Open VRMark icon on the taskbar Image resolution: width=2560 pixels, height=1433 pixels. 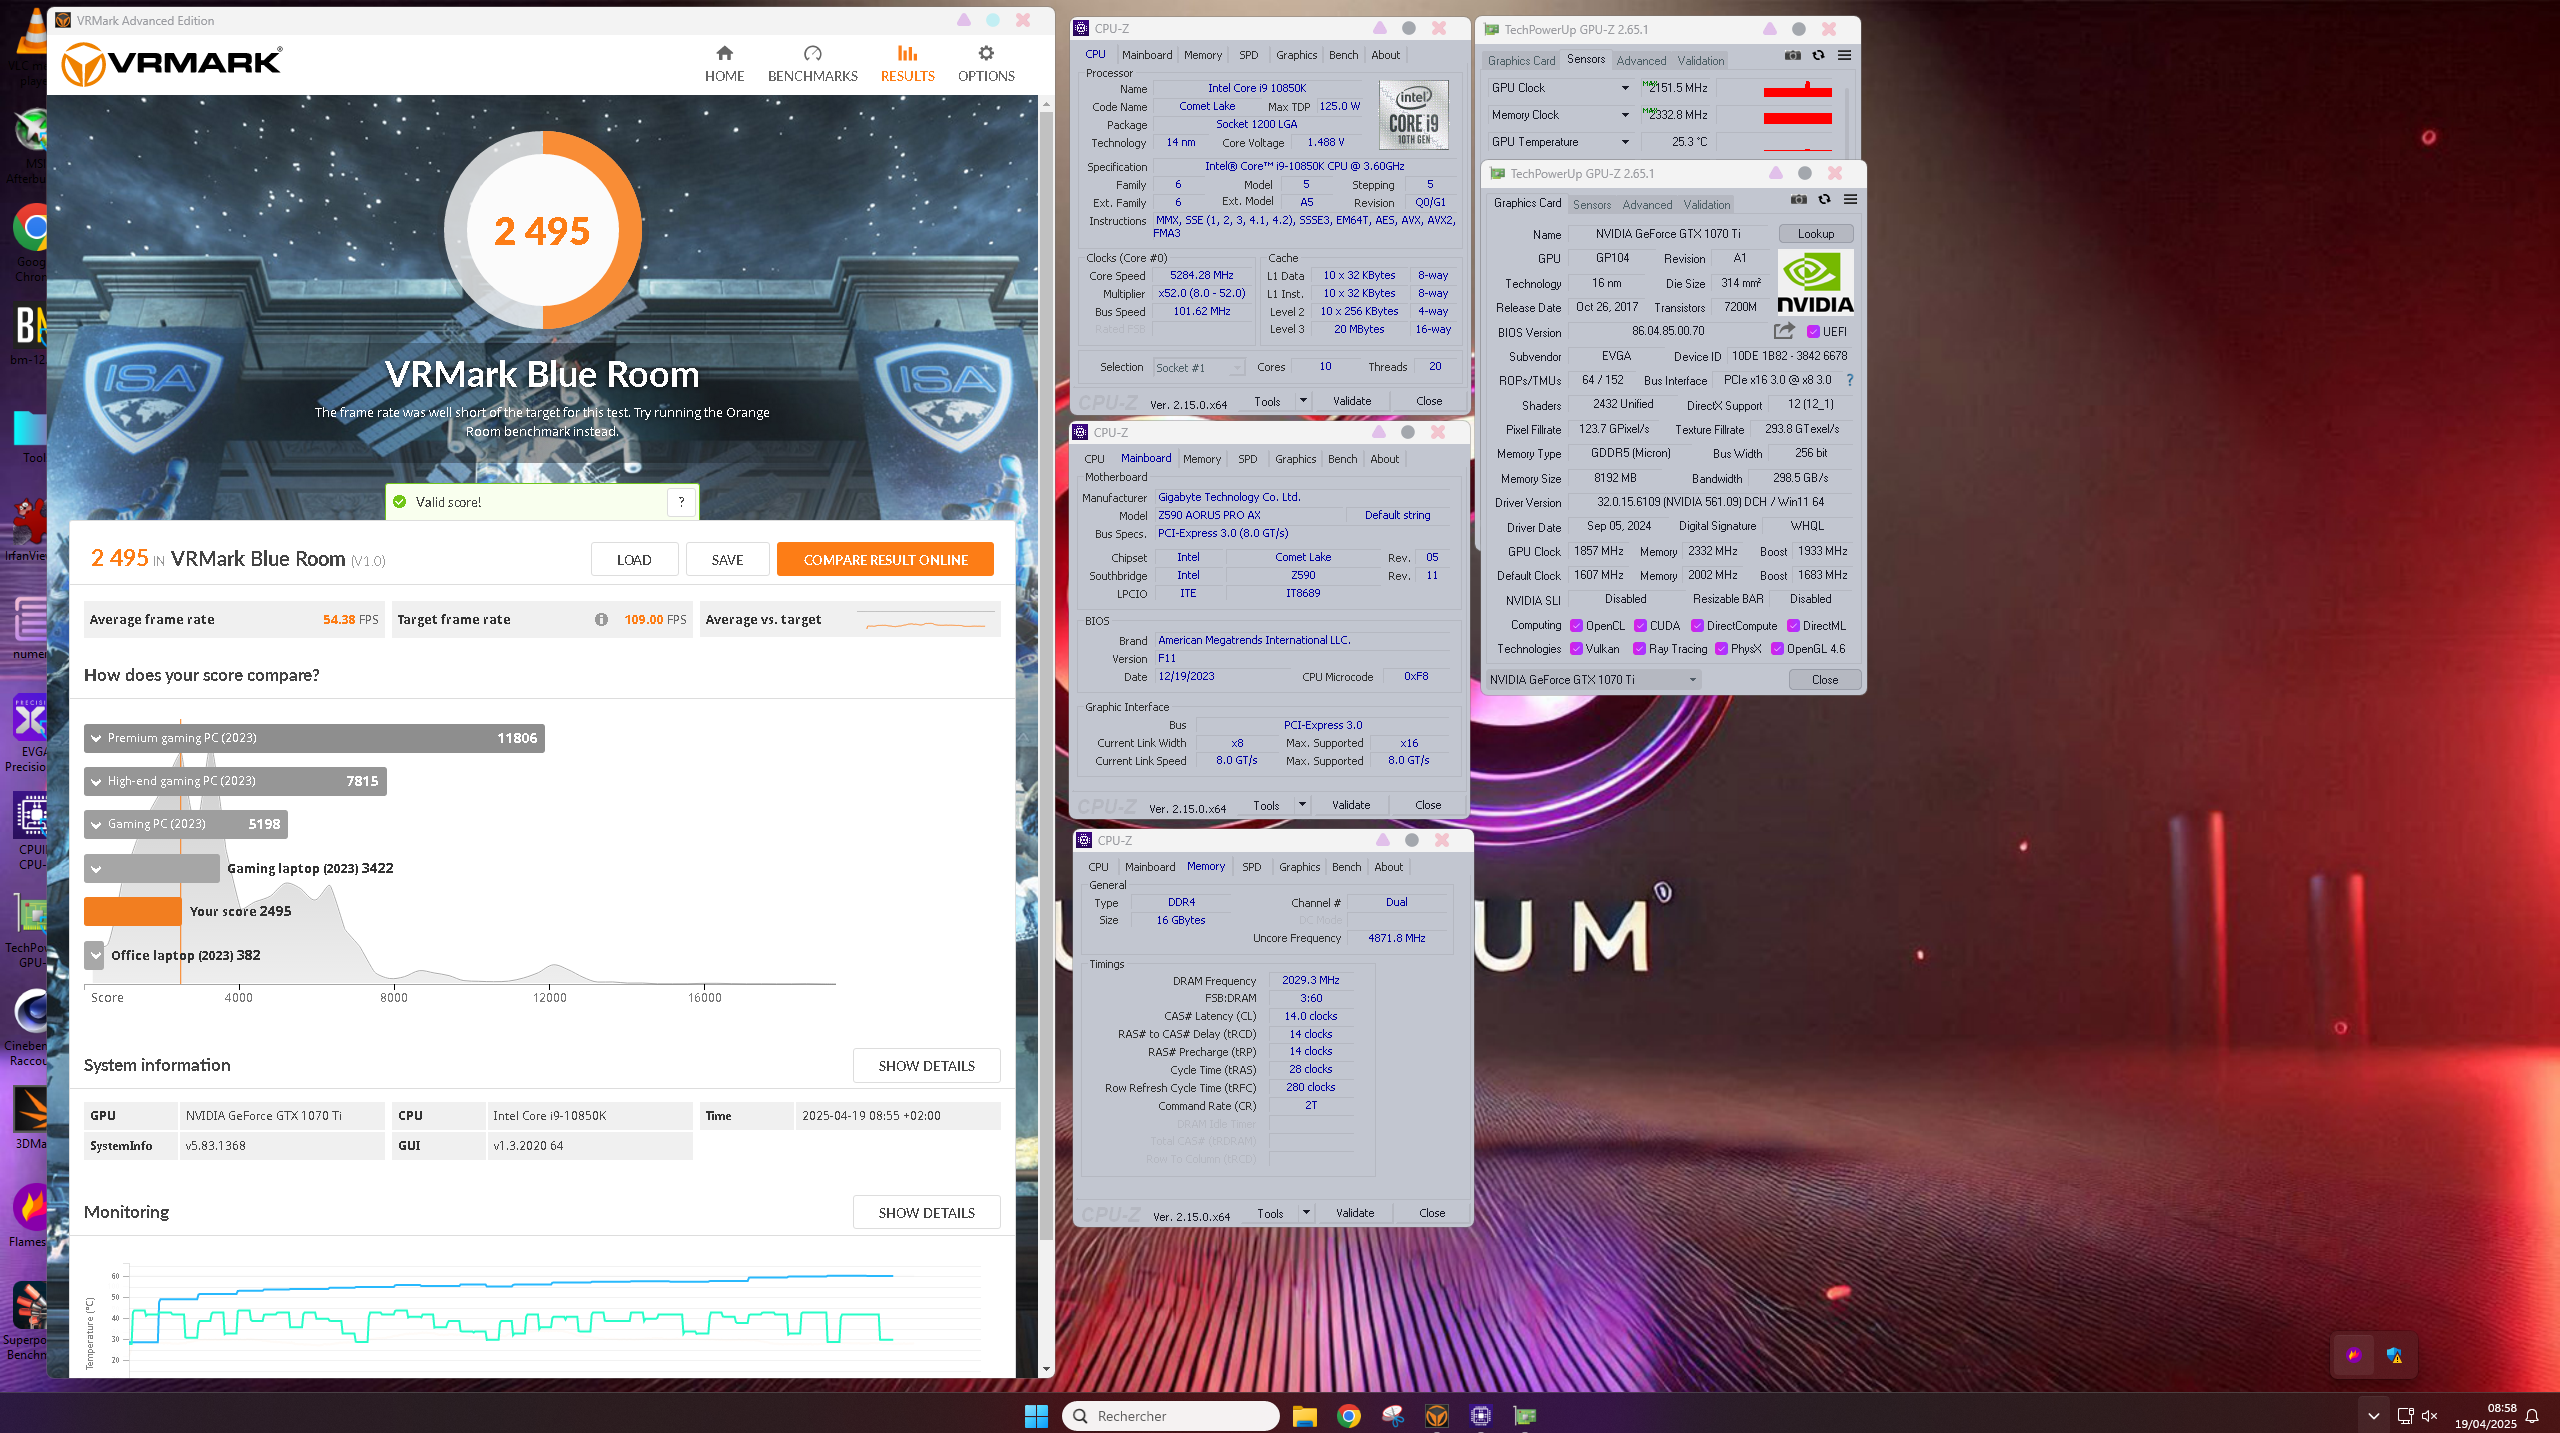click(x=1437, y=1415)
